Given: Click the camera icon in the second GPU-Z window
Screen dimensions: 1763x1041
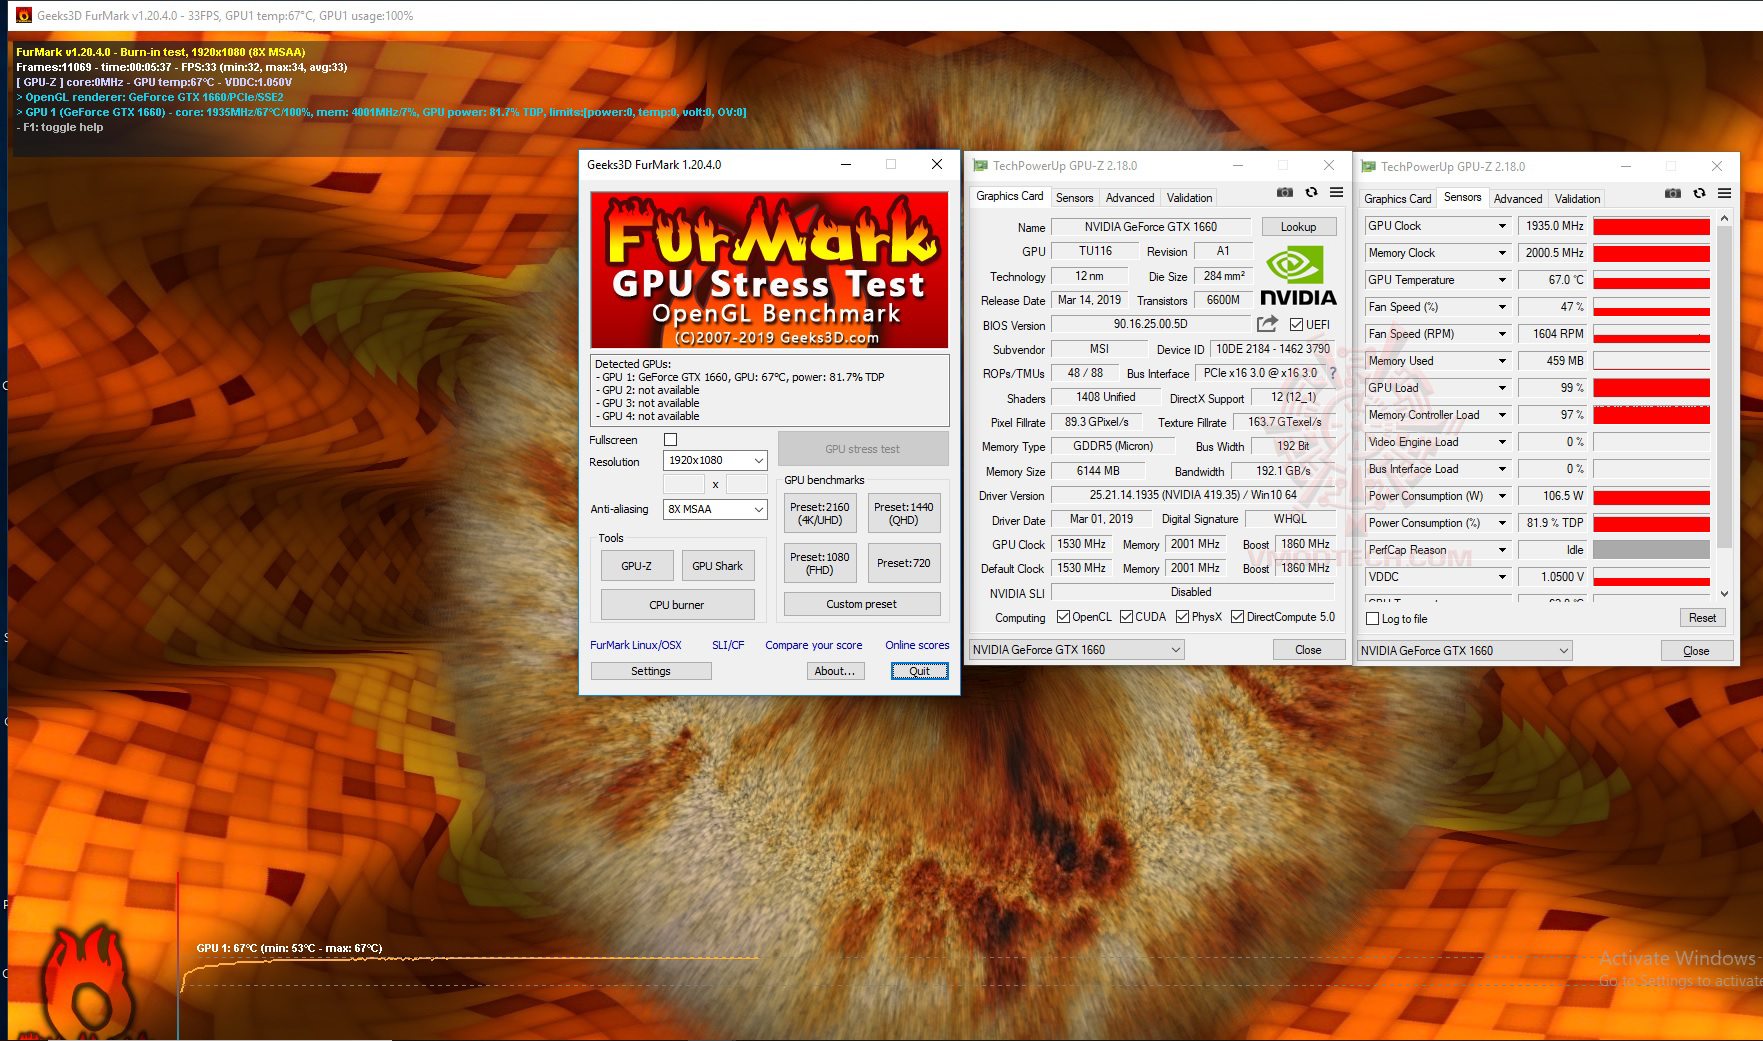Looking at the screenshot, I should 1674,194.
